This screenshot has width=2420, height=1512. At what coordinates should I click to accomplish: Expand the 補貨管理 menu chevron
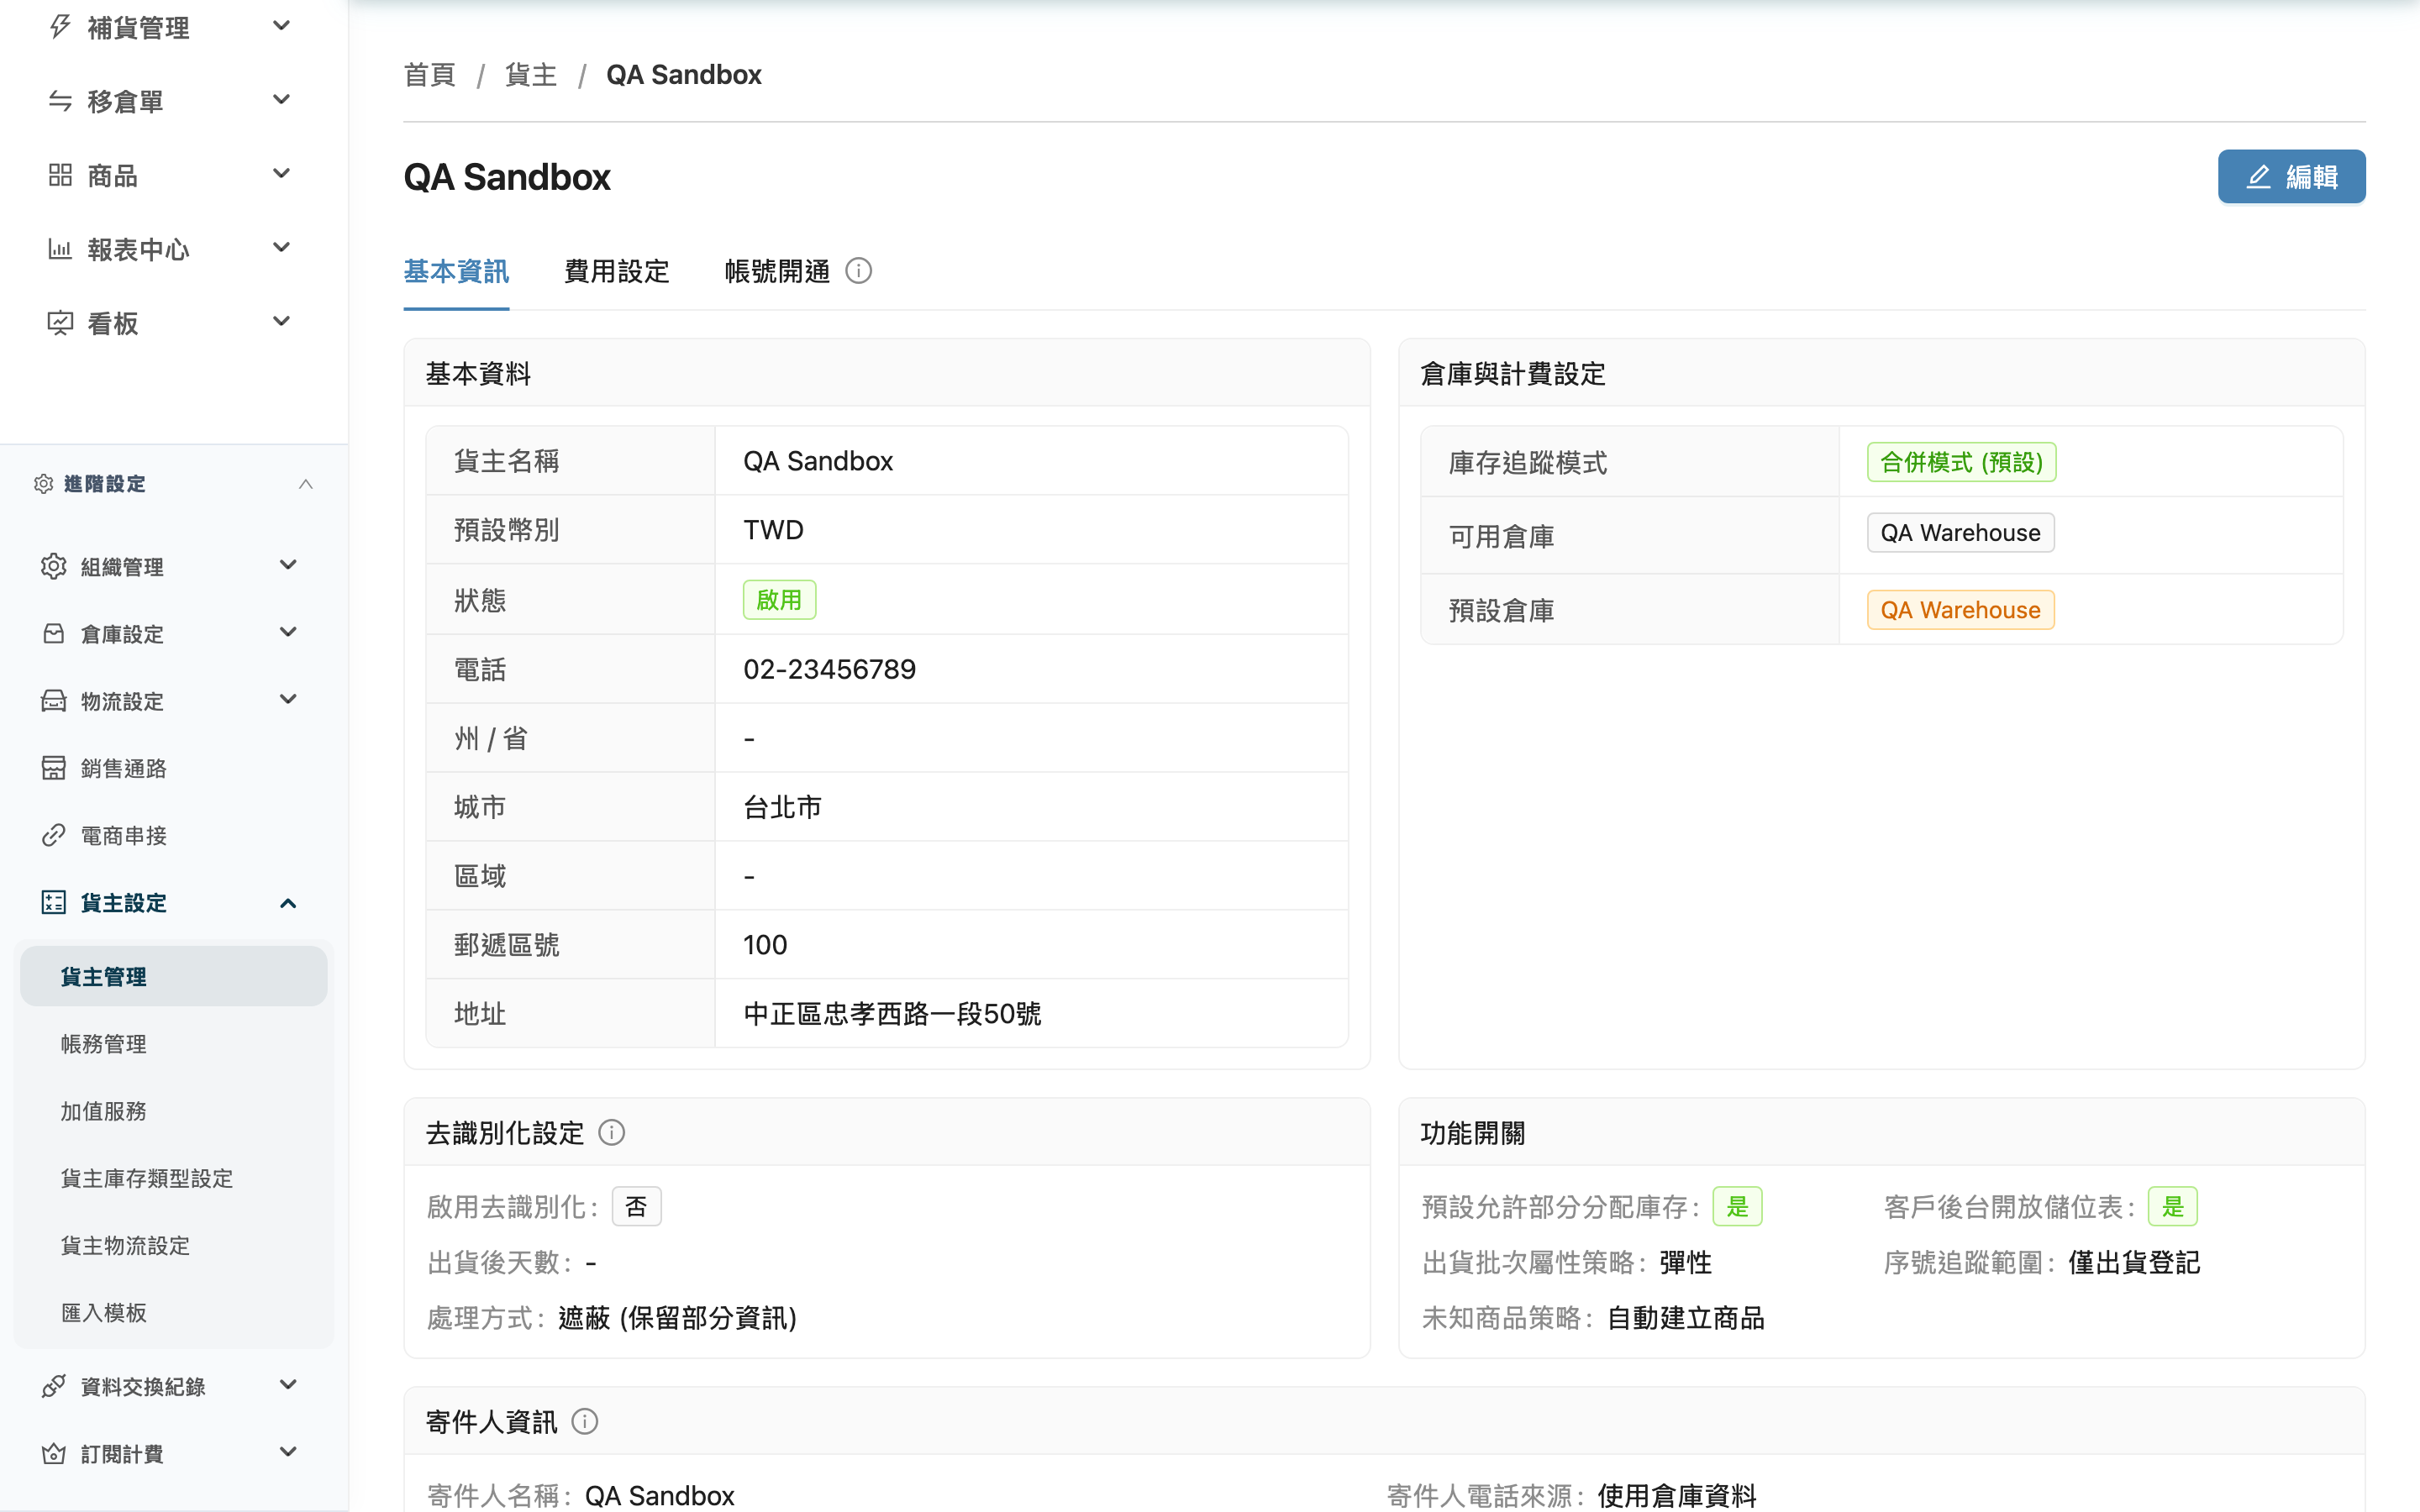(x=282, y=26)
